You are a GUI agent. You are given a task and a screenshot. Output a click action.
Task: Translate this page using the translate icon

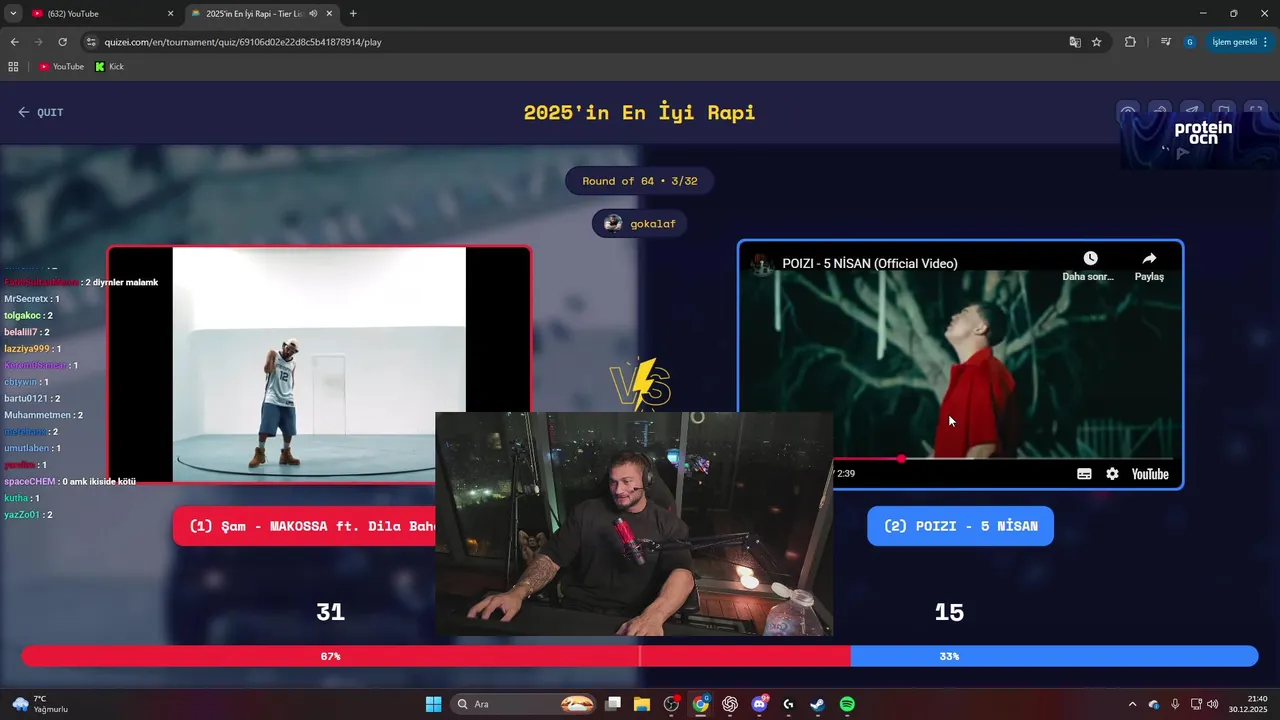[x=1075, y=42]
